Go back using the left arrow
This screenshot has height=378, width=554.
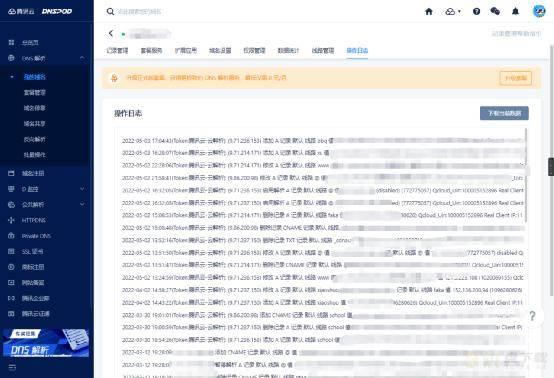111,34
